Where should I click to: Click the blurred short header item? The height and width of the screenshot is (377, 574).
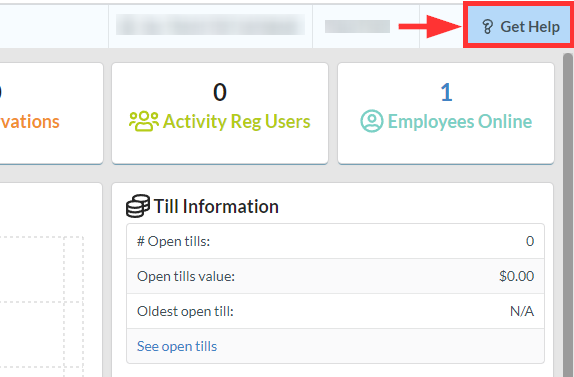[x=357, y=26]
